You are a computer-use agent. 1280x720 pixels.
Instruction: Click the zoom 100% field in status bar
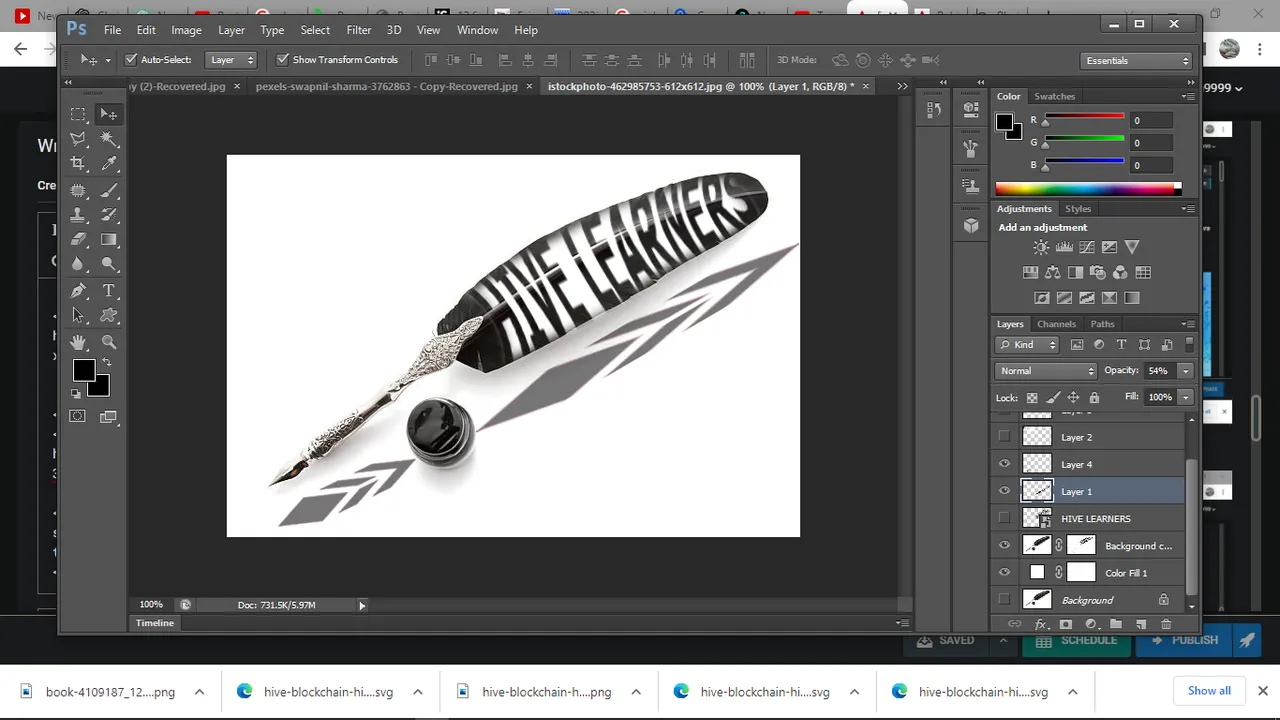[x=151, y=605]
